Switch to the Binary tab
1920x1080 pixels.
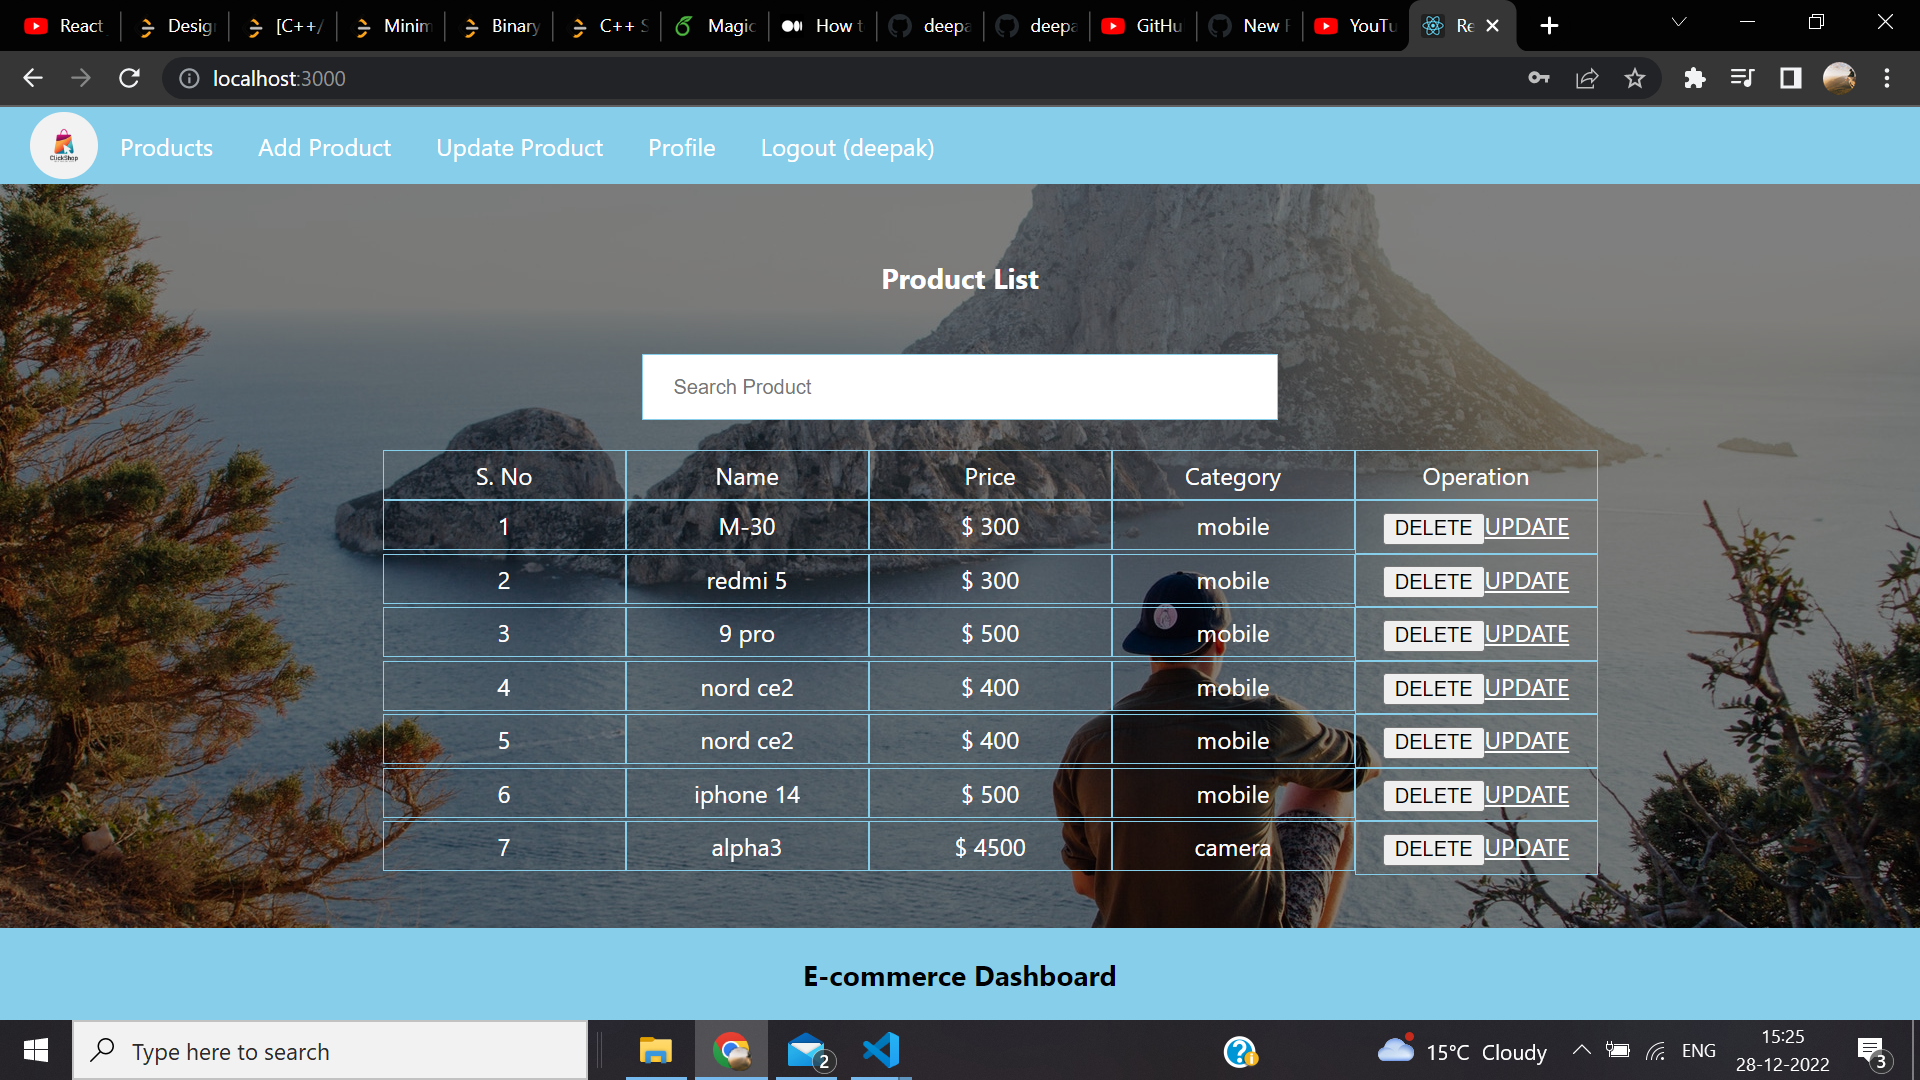click(x=500, y=26)
